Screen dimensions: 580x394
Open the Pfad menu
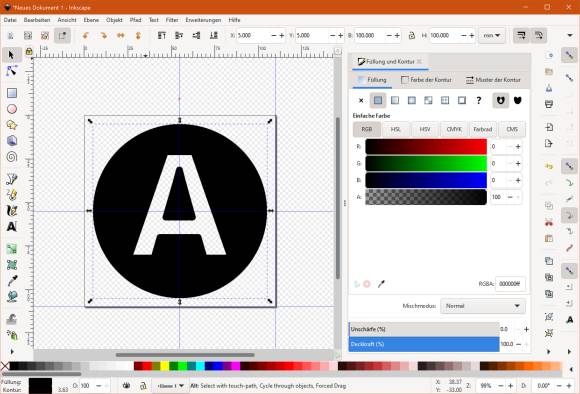coord(135,20)
